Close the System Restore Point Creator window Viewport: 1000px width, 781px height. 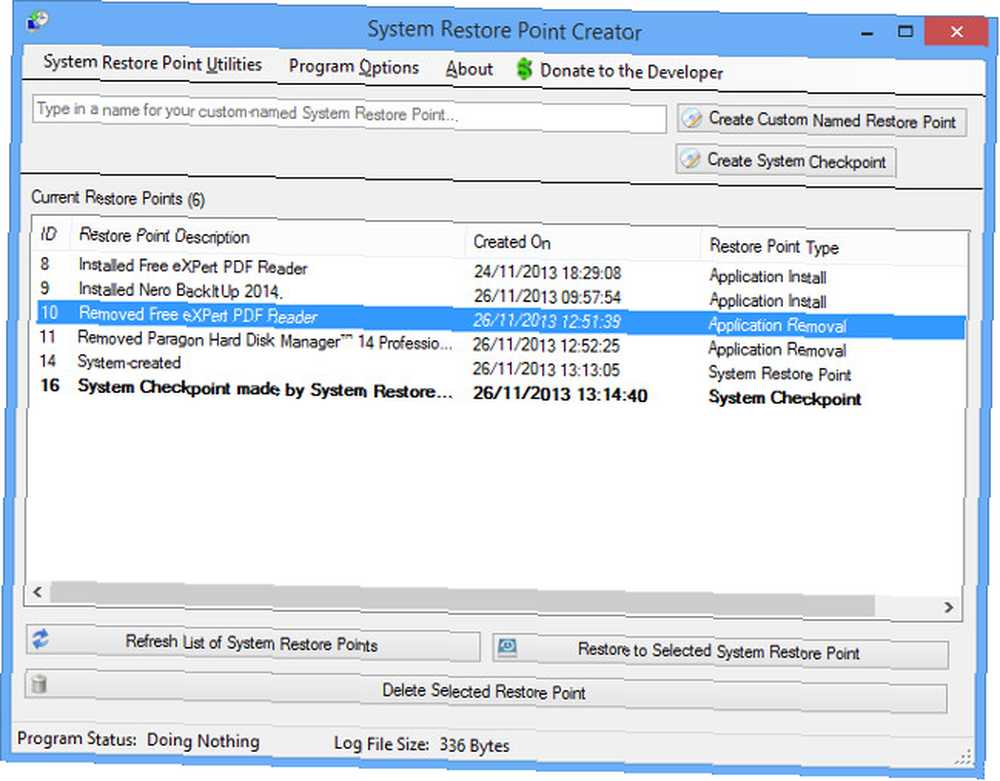coord(956,31)
